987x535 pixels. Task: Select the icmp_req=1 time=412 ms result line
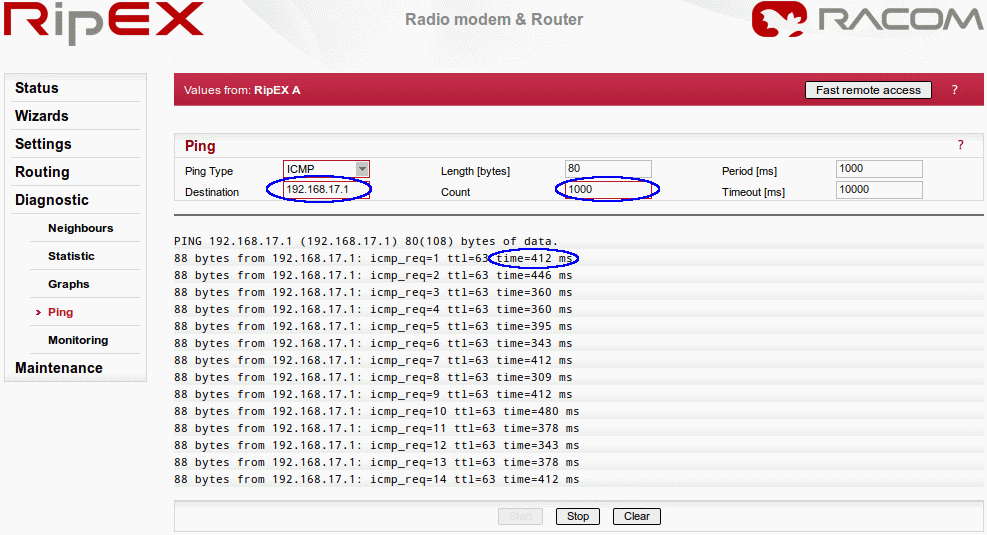coord(373,258)
